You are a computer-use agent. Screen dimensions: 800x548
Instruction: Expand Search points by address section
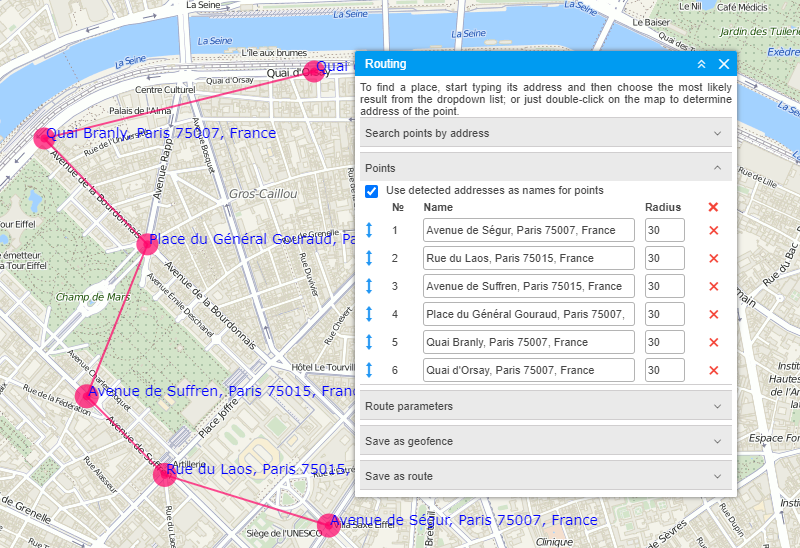546,133
